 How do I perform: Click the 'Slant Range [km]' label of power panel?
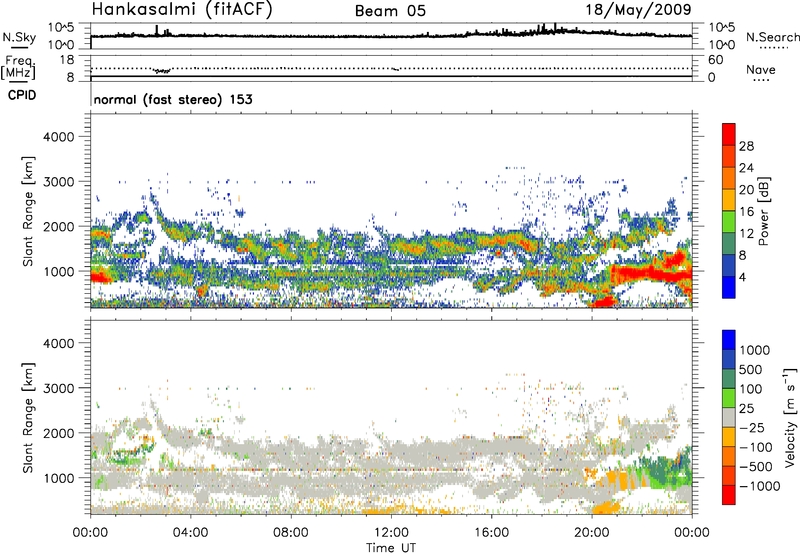coord(28,211)
